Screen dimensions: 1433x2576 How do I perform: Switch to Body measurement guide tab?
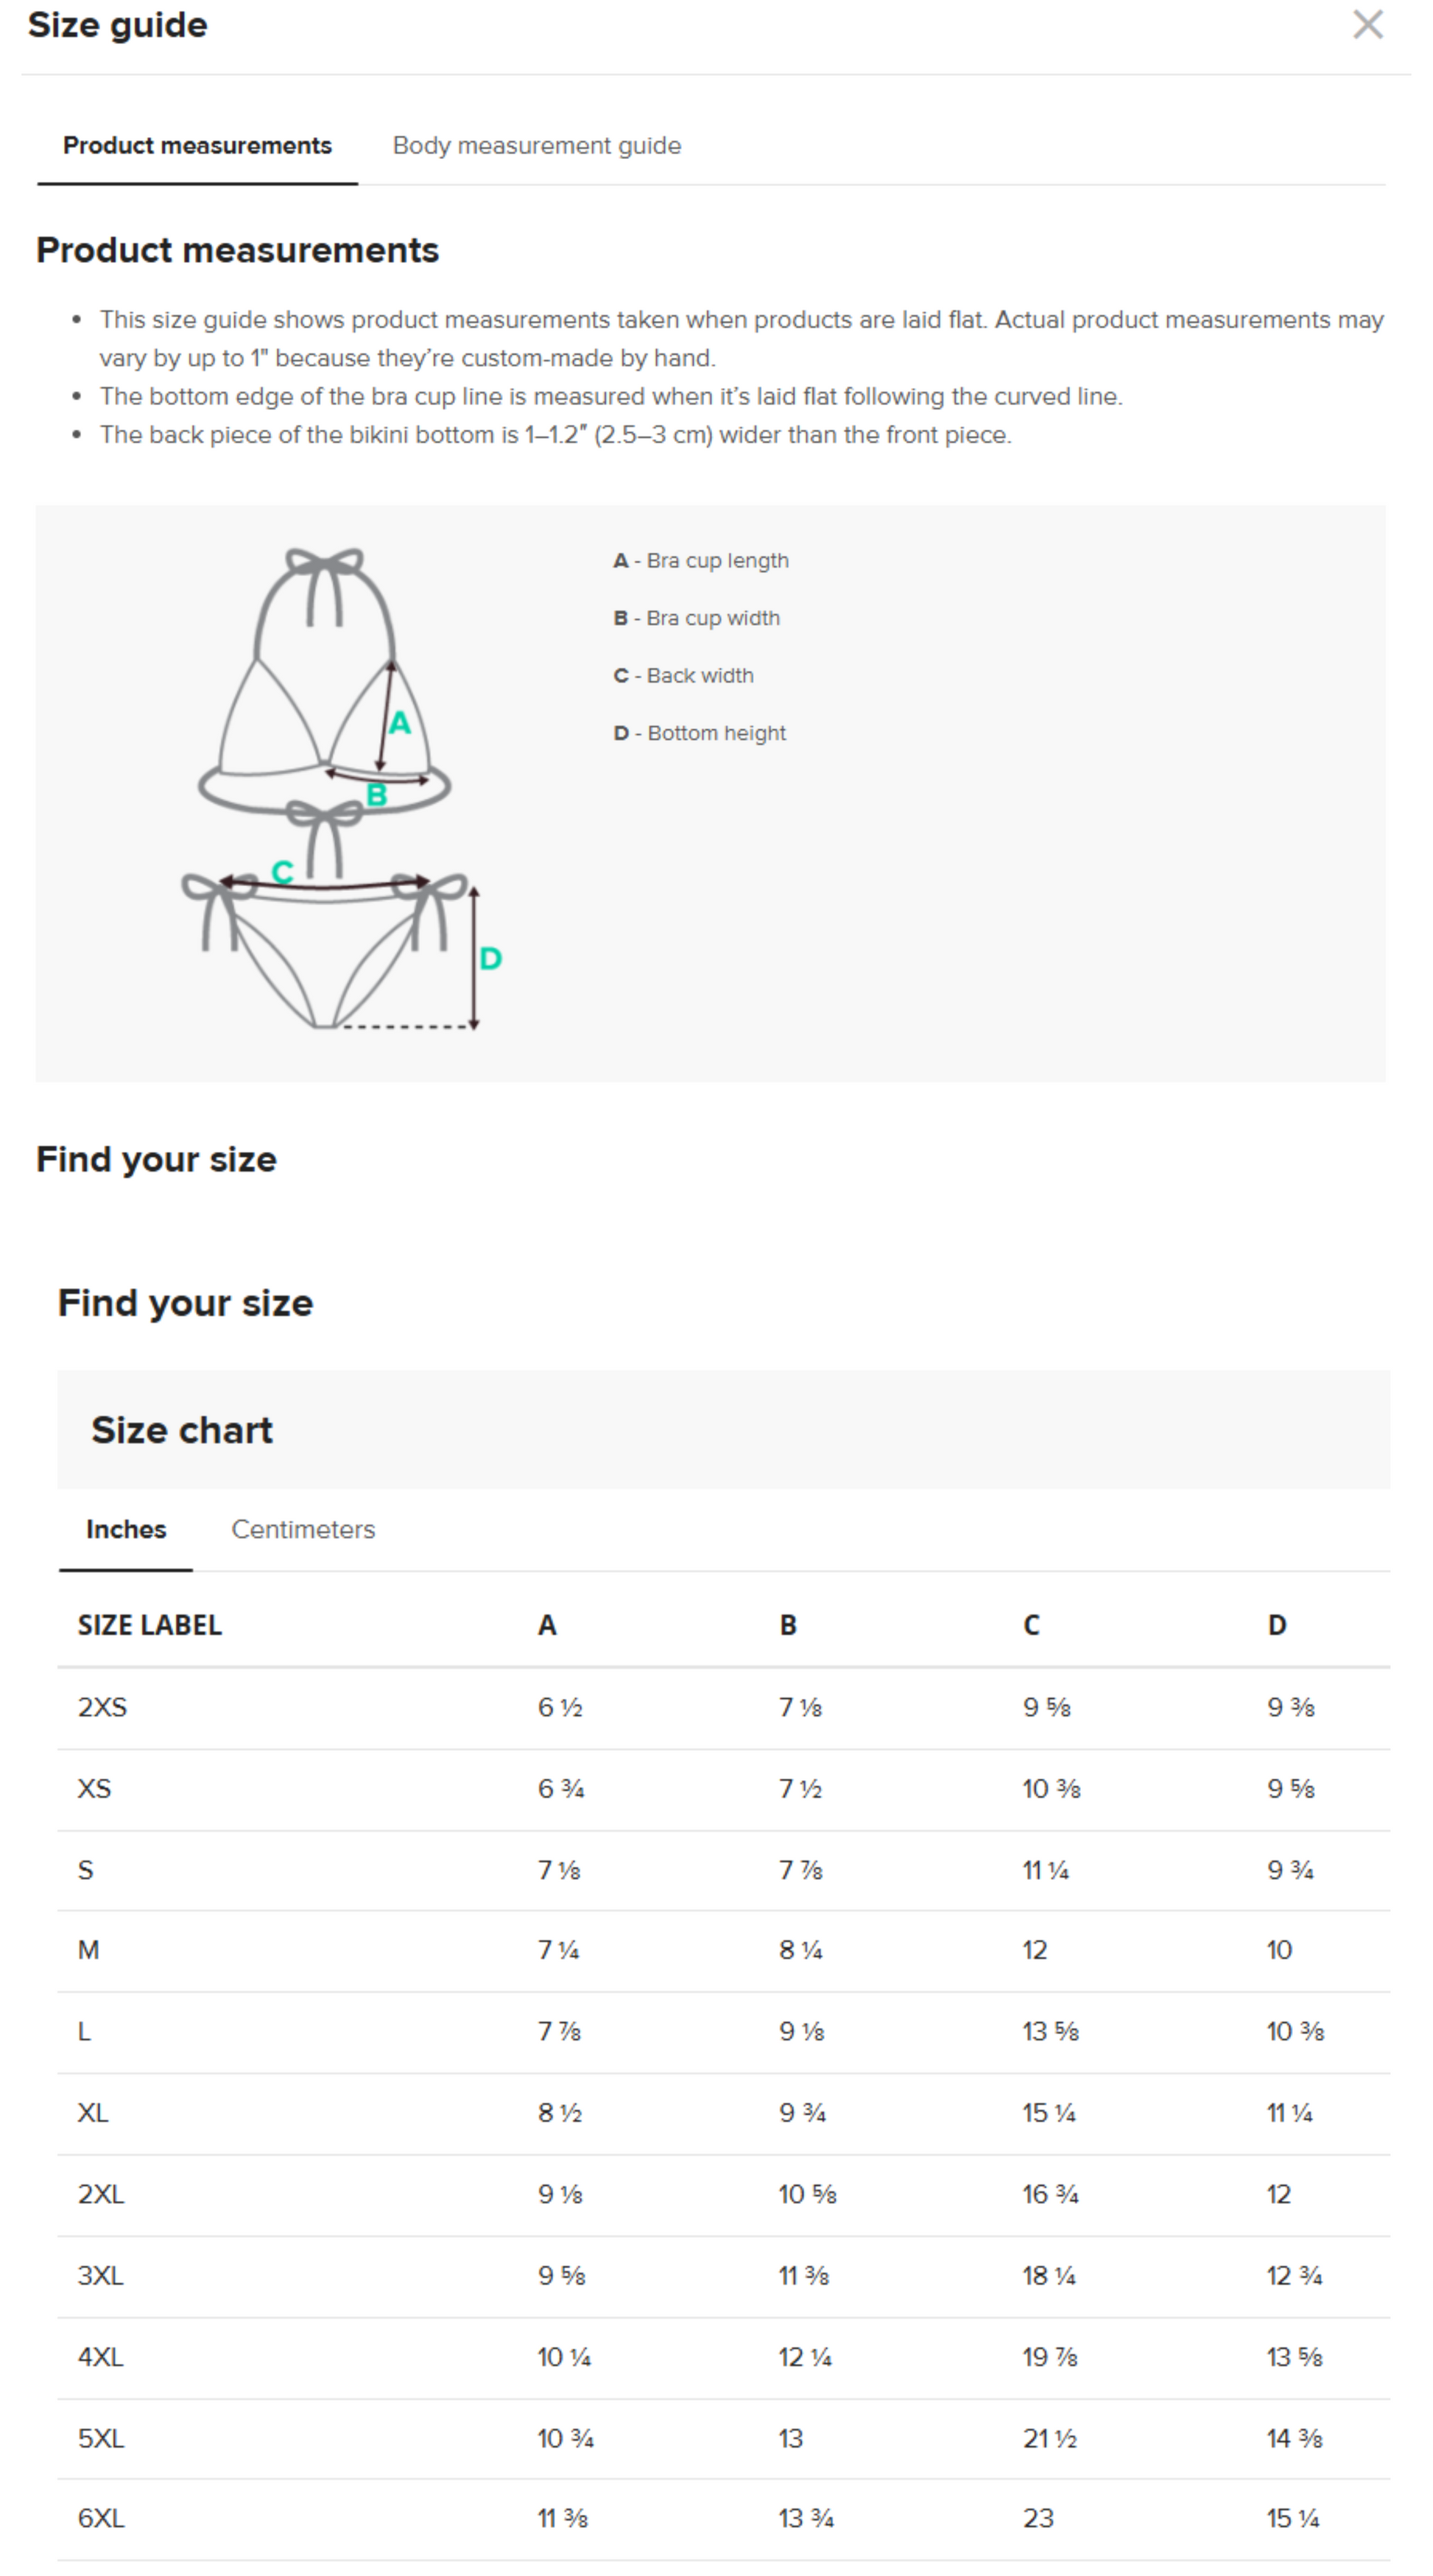tap(536, 146)
